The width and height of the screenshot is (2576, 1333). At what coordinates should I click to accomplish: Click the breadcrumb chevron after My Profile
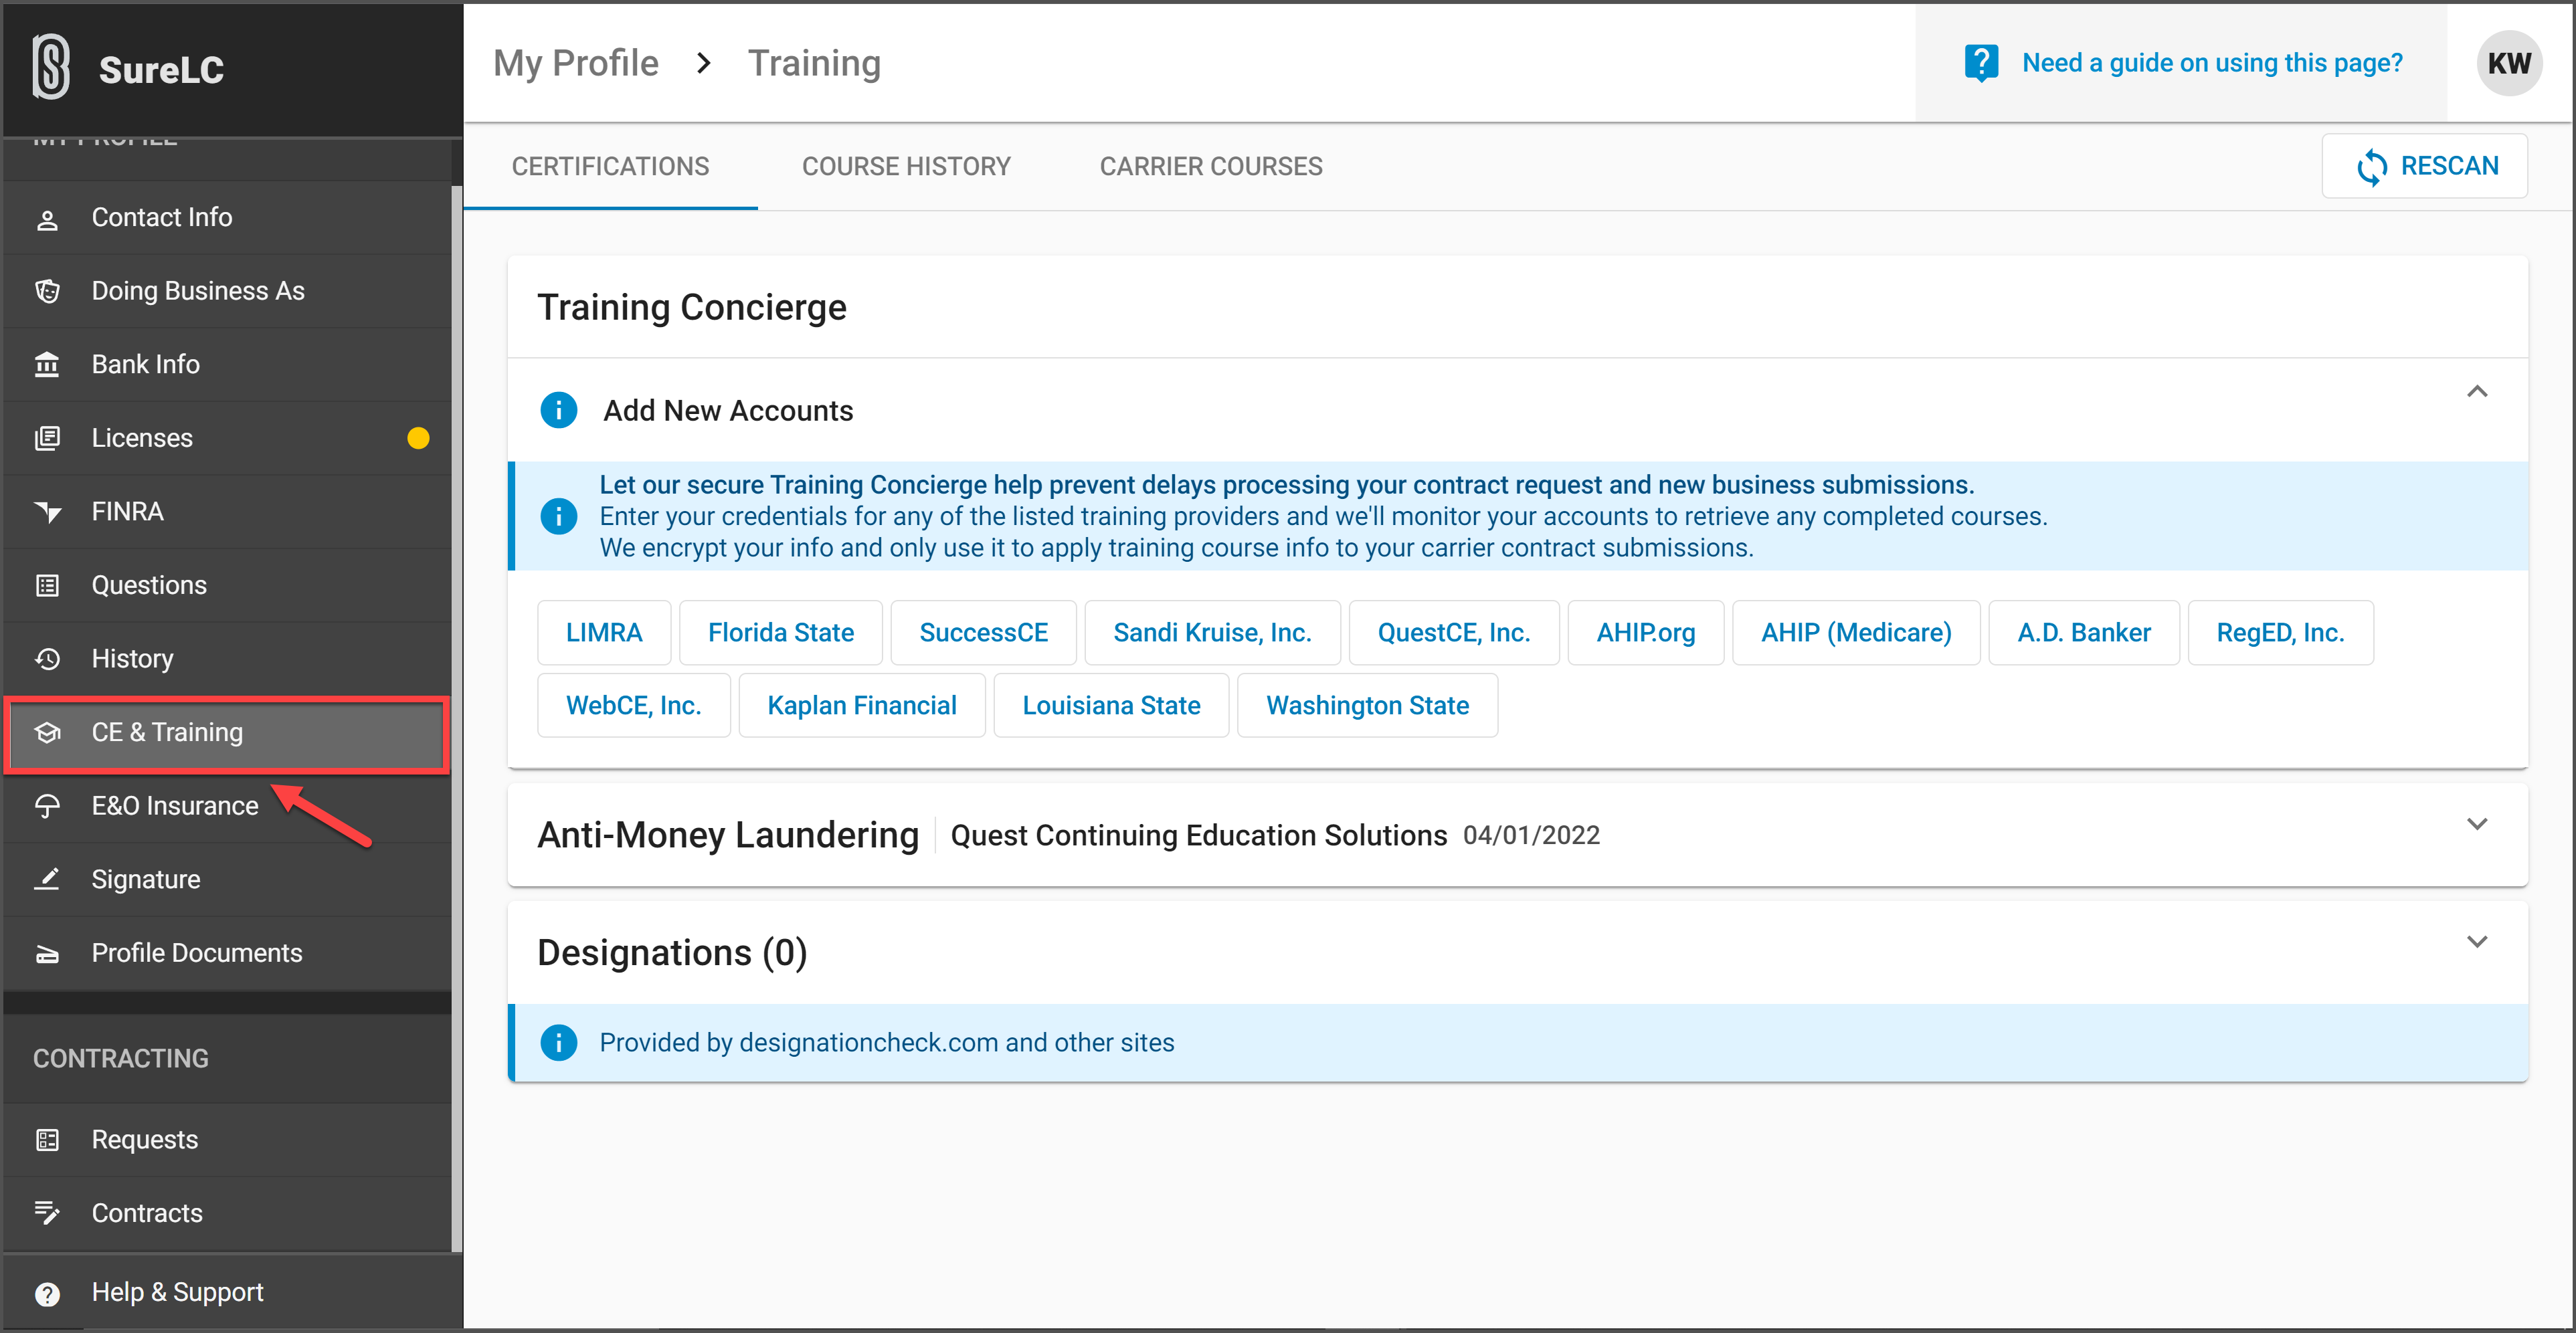coord(704,63)
